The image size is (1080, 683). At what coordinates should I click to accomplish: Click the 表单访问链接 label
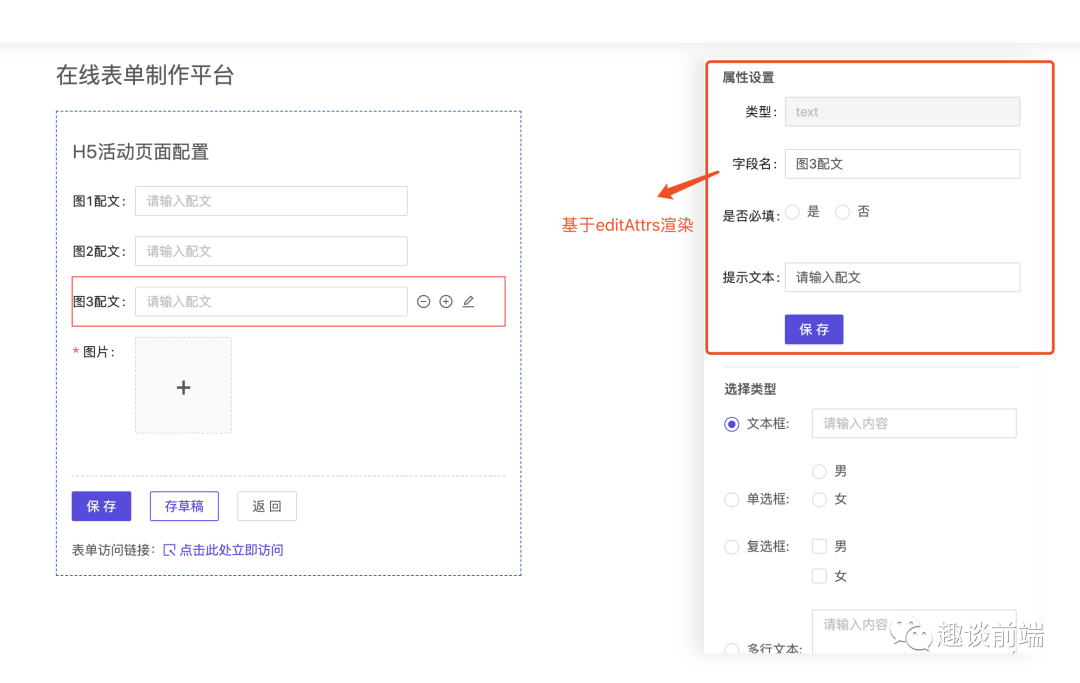114,550
